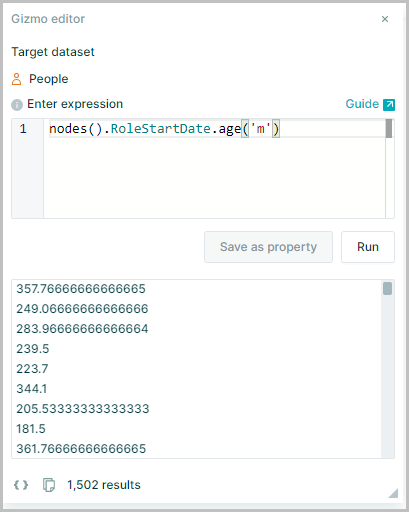409x512 pixels.
Task: Click RoleStartDate in the expression
Action: (x=161, y=129)
